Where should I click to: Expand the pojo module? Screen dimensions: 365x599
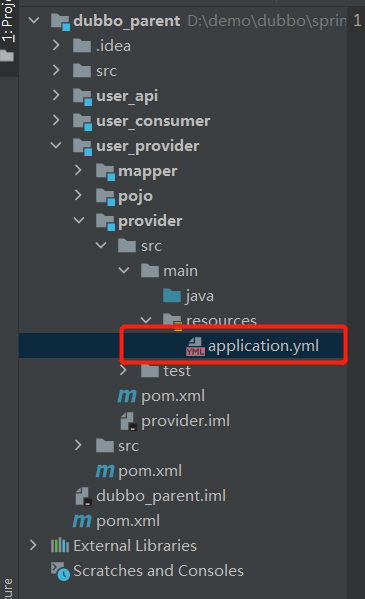(78, 195)
